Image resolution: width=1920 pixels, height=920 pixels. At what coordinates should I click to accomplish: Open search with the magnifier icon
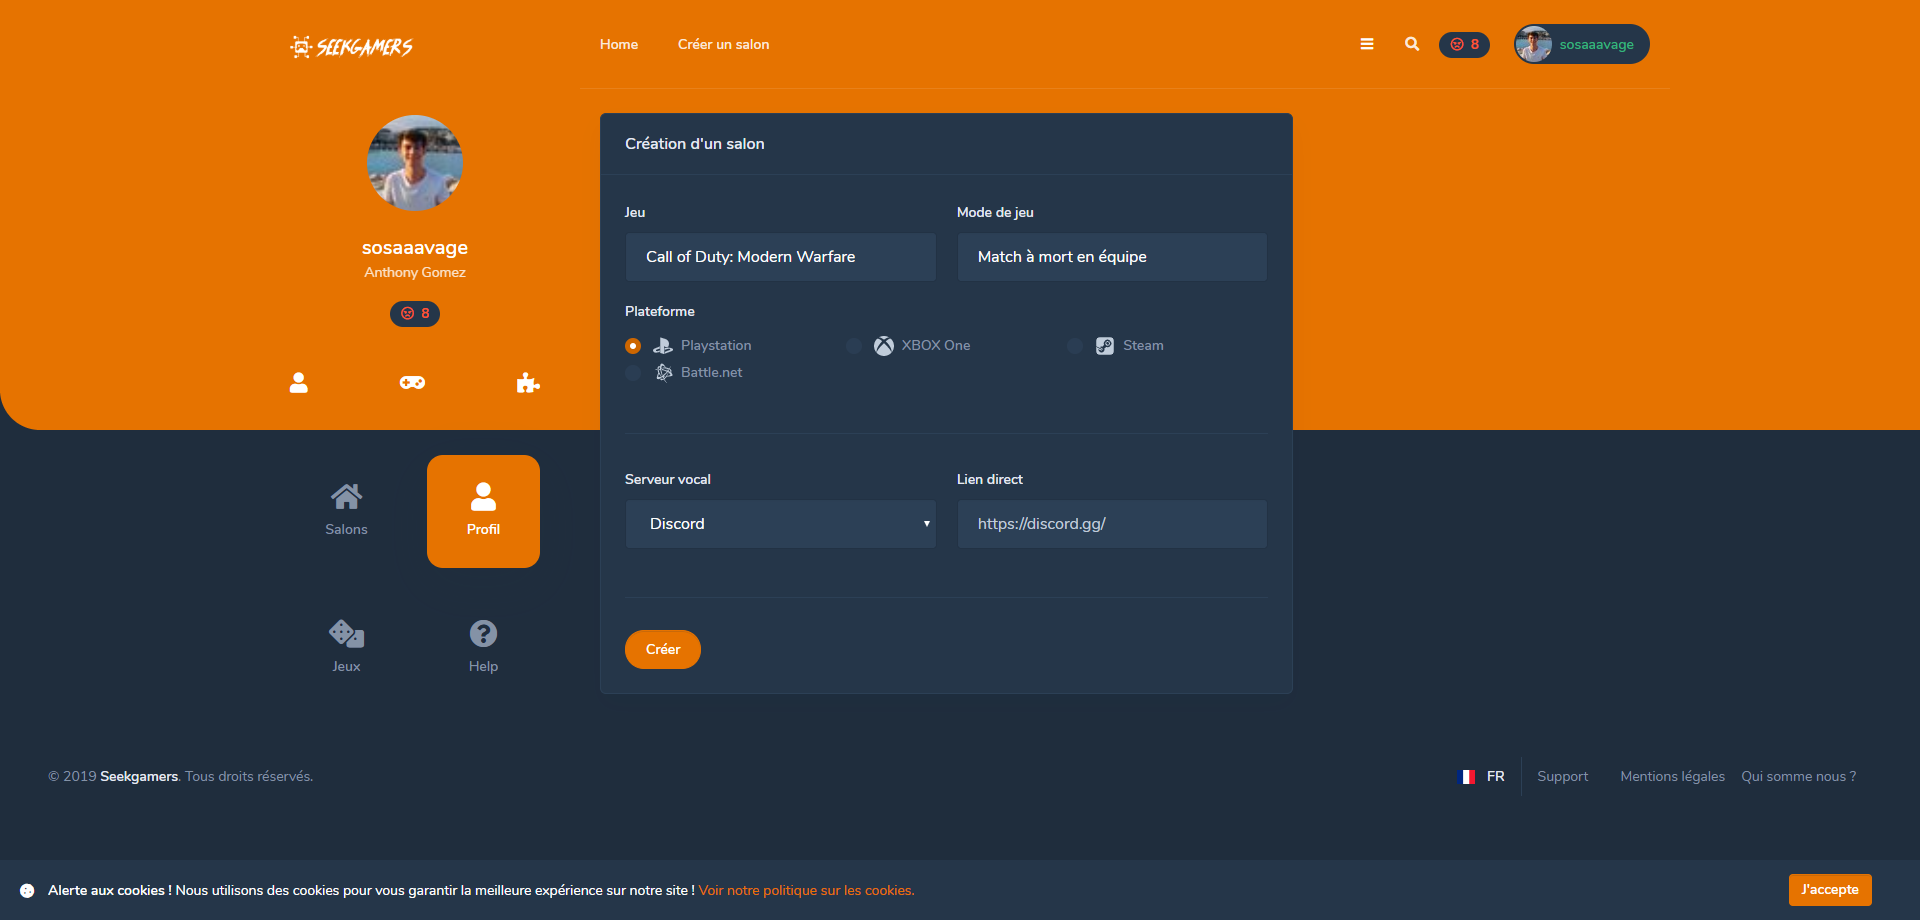1412,44
